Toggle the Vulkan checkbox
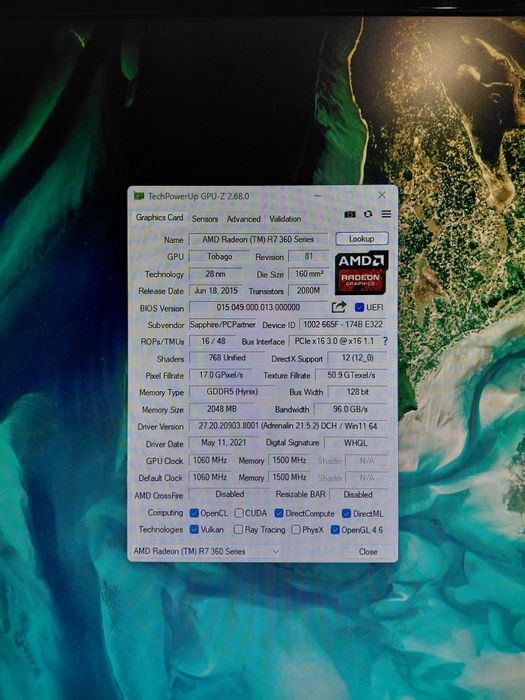This screenshot has width=525, height=700. [194, 529]
